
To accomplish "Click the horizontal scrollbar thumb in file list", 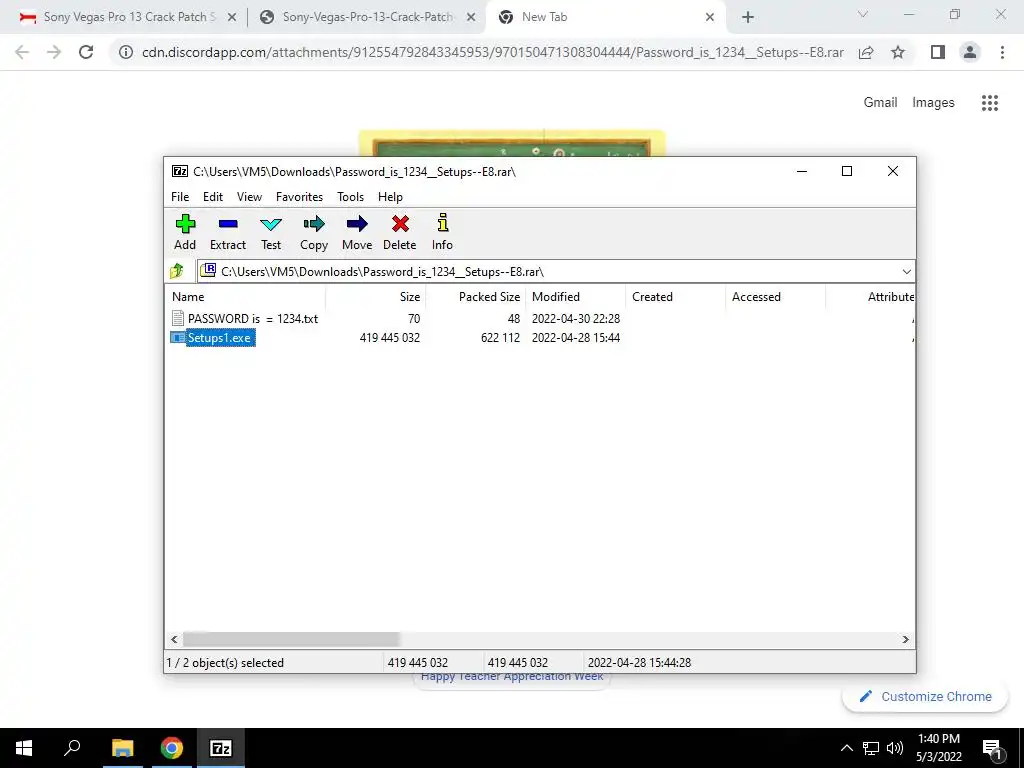I will (291, 639).
